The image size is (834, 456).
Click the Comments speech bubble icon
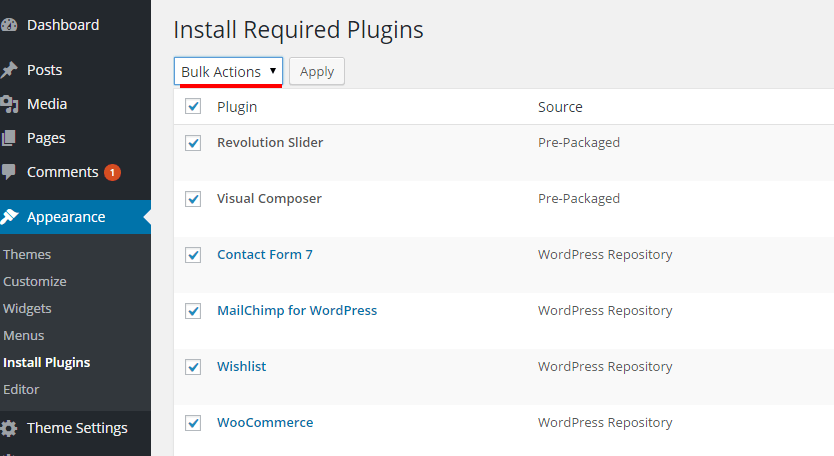point(9,172)
